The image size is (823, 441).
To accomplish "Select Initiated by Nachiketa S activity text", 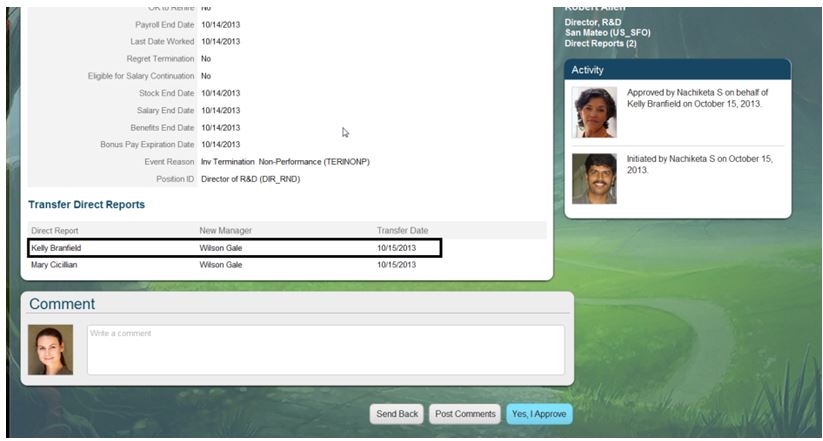I will (700, 164).
